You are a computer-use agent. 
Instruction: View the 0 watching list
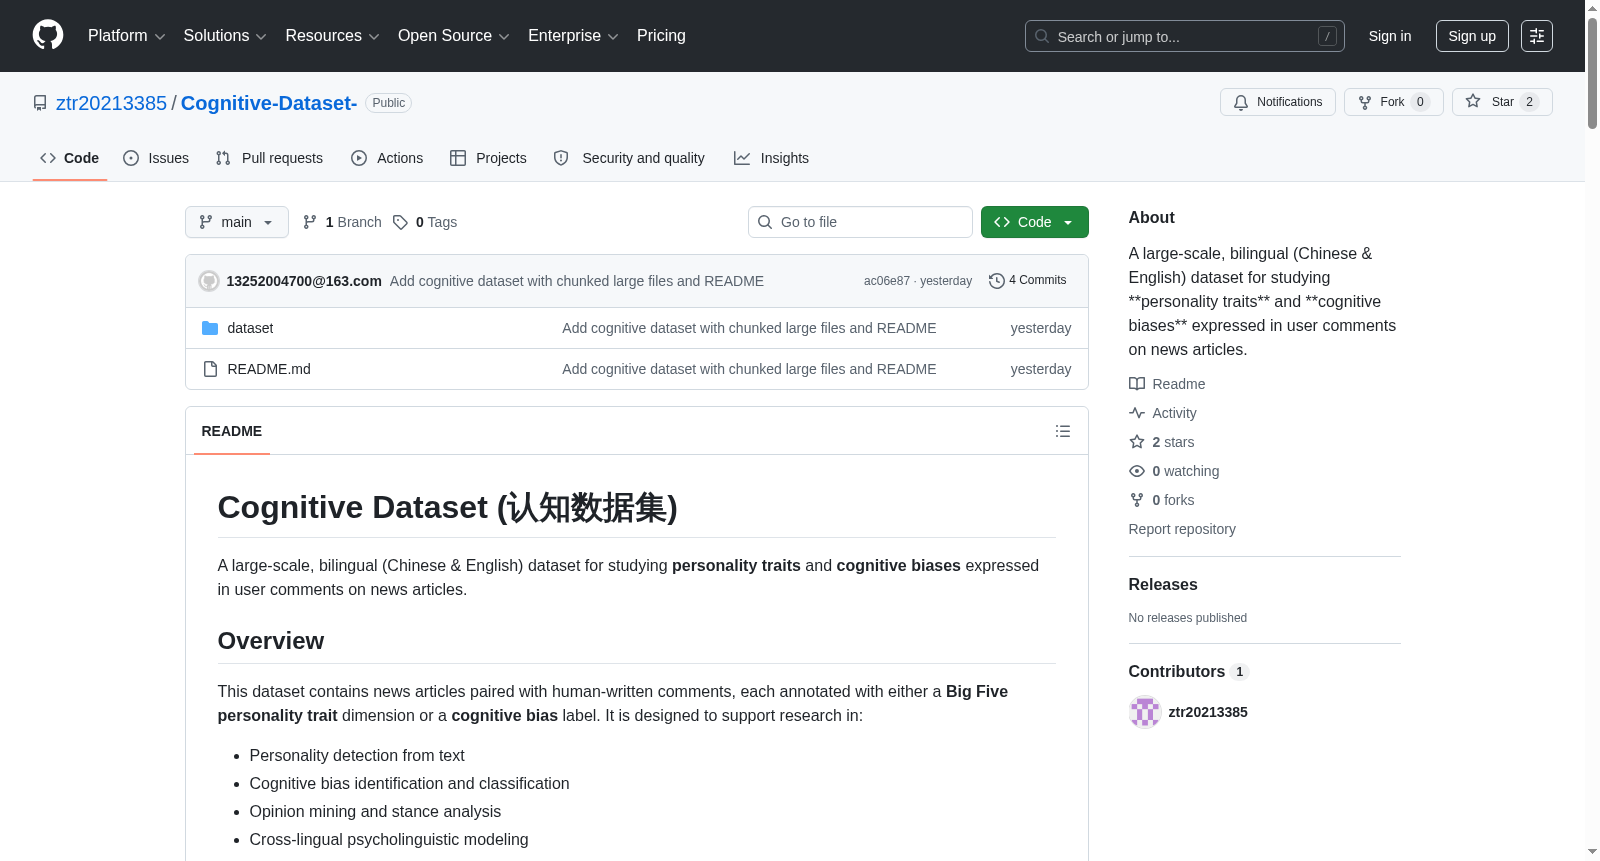[x=1174, y=471]
